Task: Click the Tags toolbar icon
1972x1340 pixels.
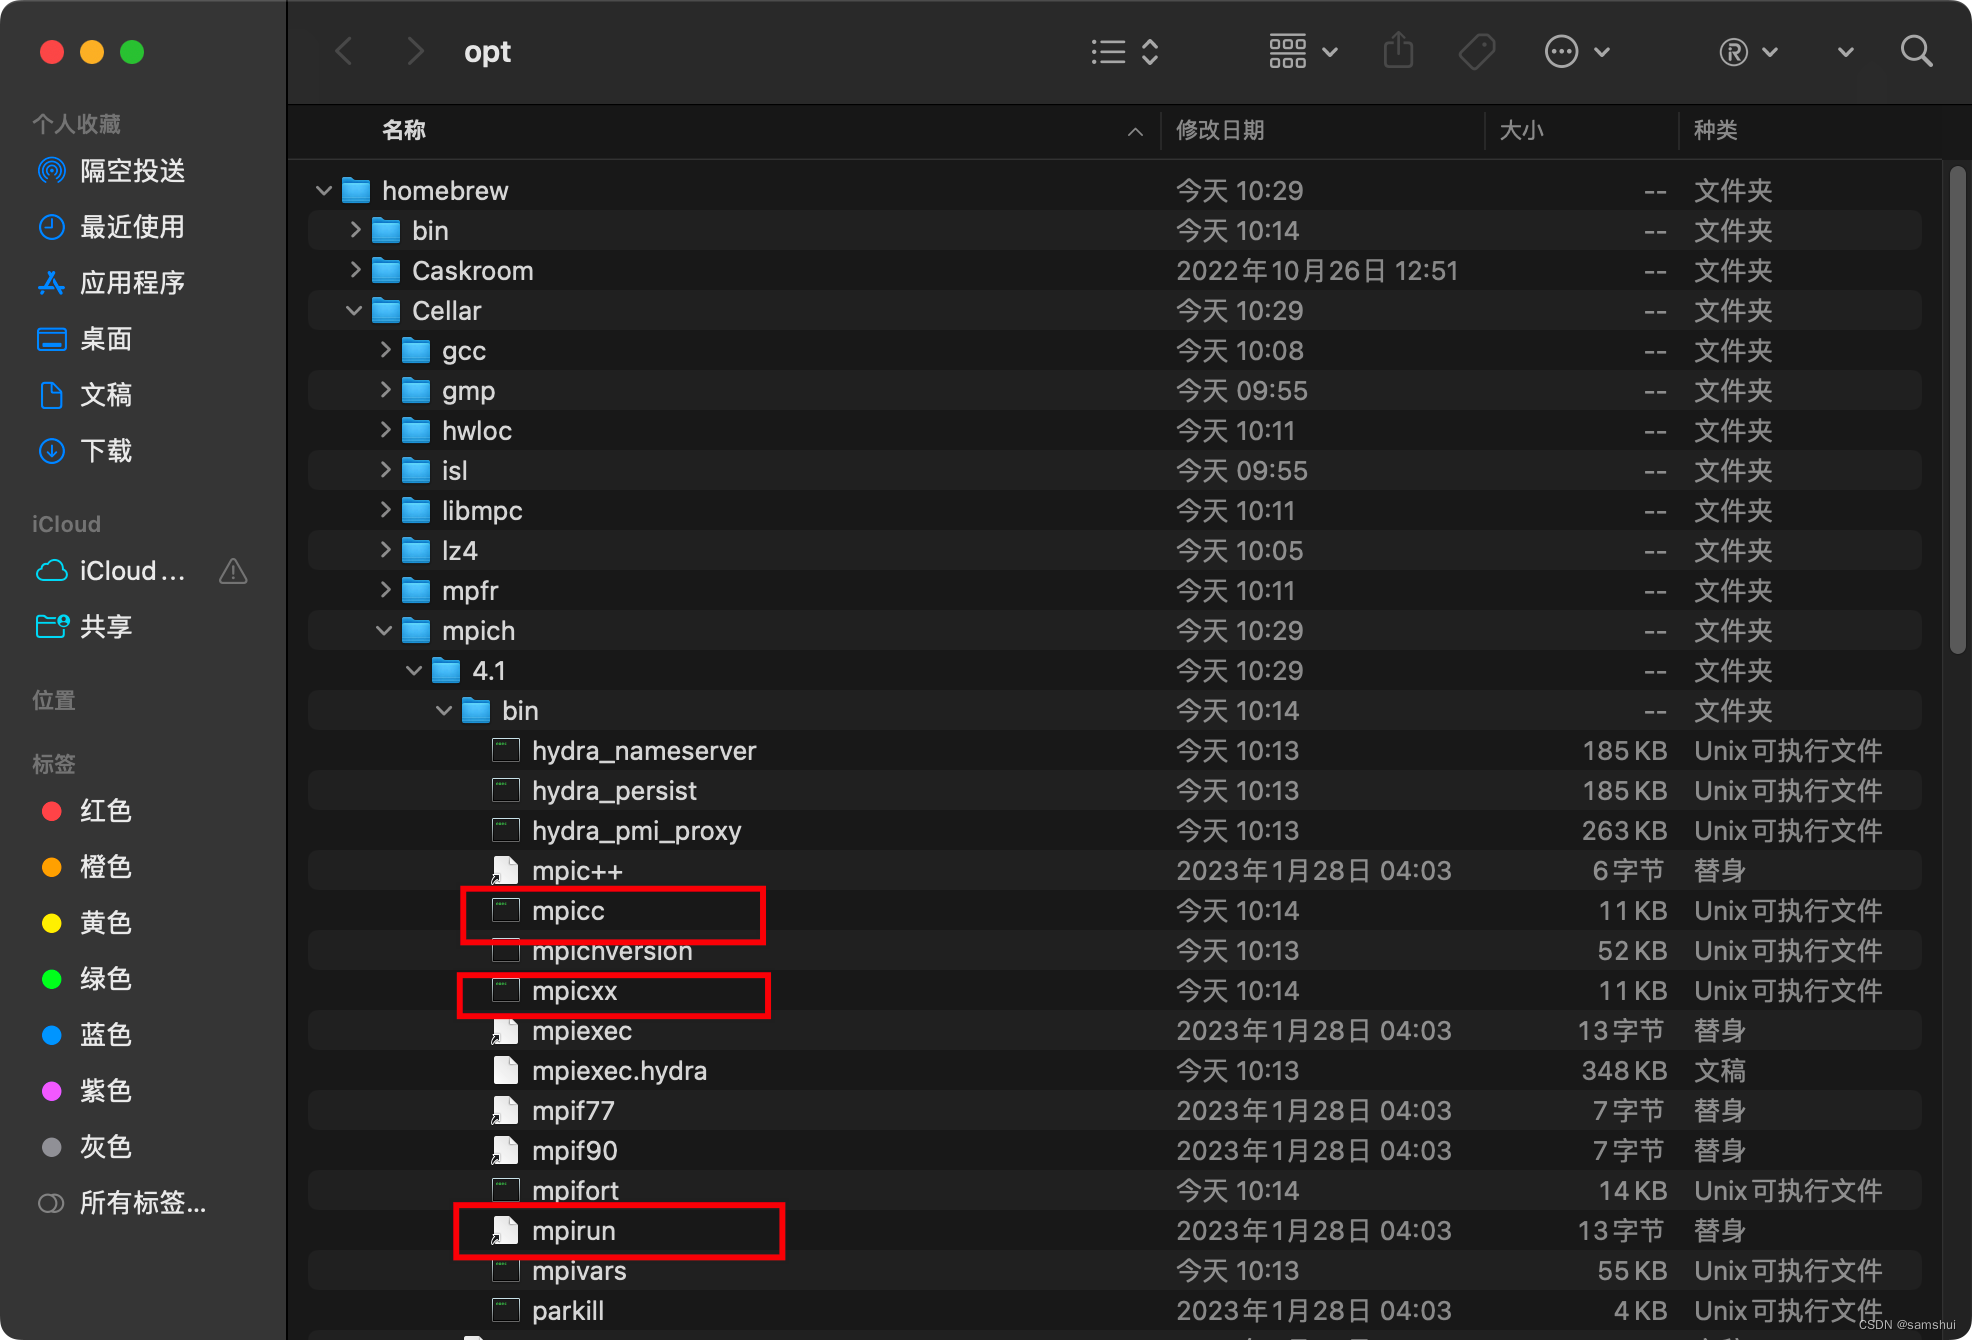Action: click(x=1476, y=52)
